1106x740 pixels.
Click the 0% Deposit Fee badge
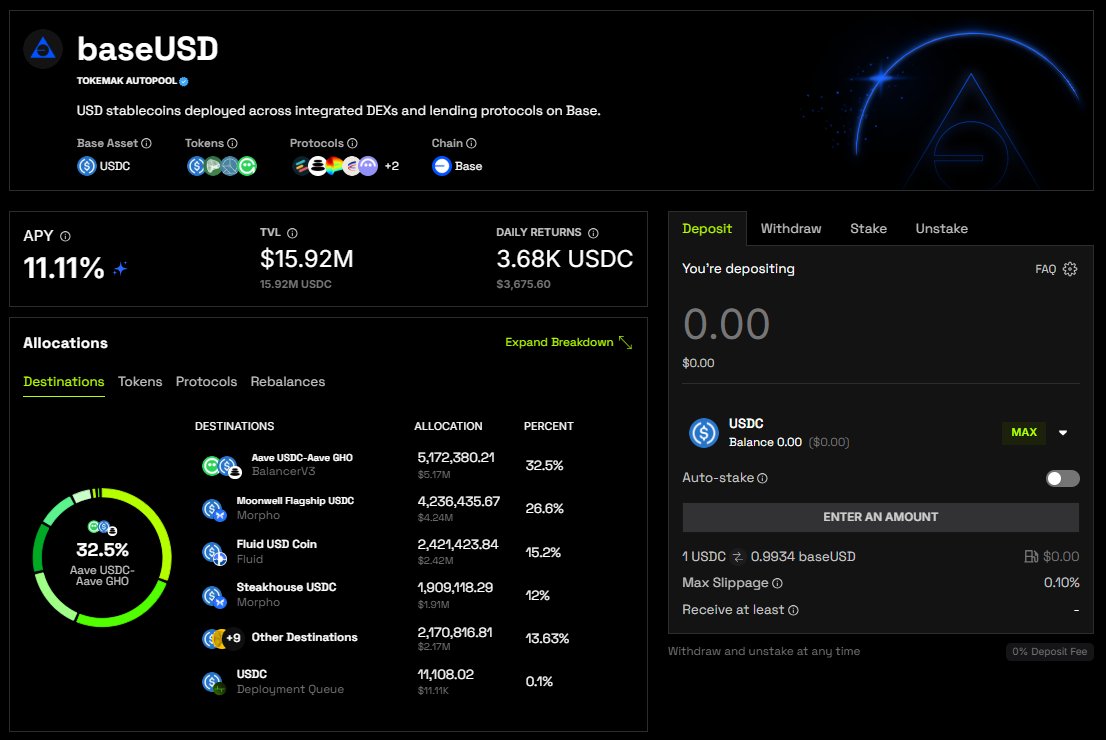[1050, 652]
